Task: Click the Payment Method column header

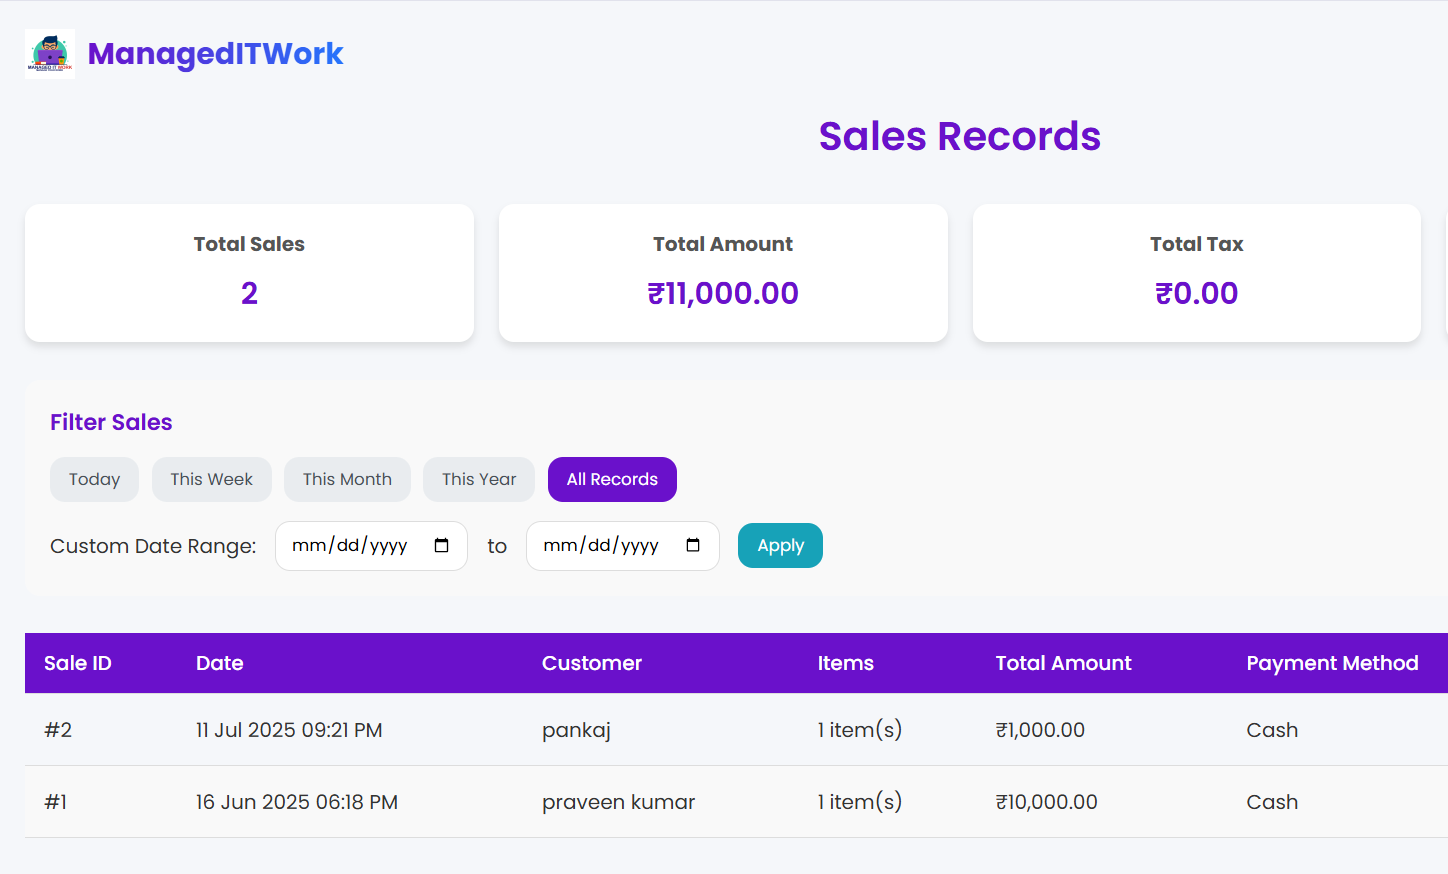Action: [x=1332, y=663]
